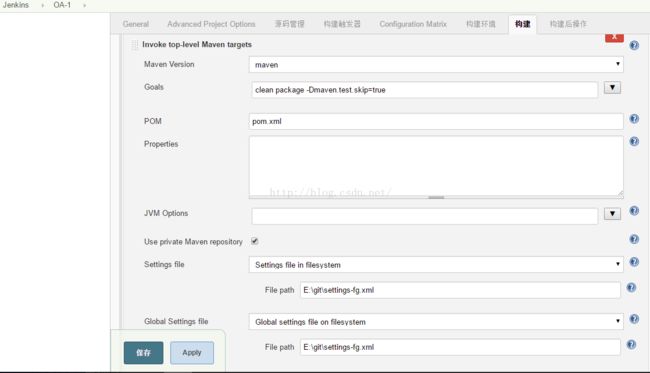650x373 pixels.
Task: Delete the Maven build step with red X
Action: (614, 37)
